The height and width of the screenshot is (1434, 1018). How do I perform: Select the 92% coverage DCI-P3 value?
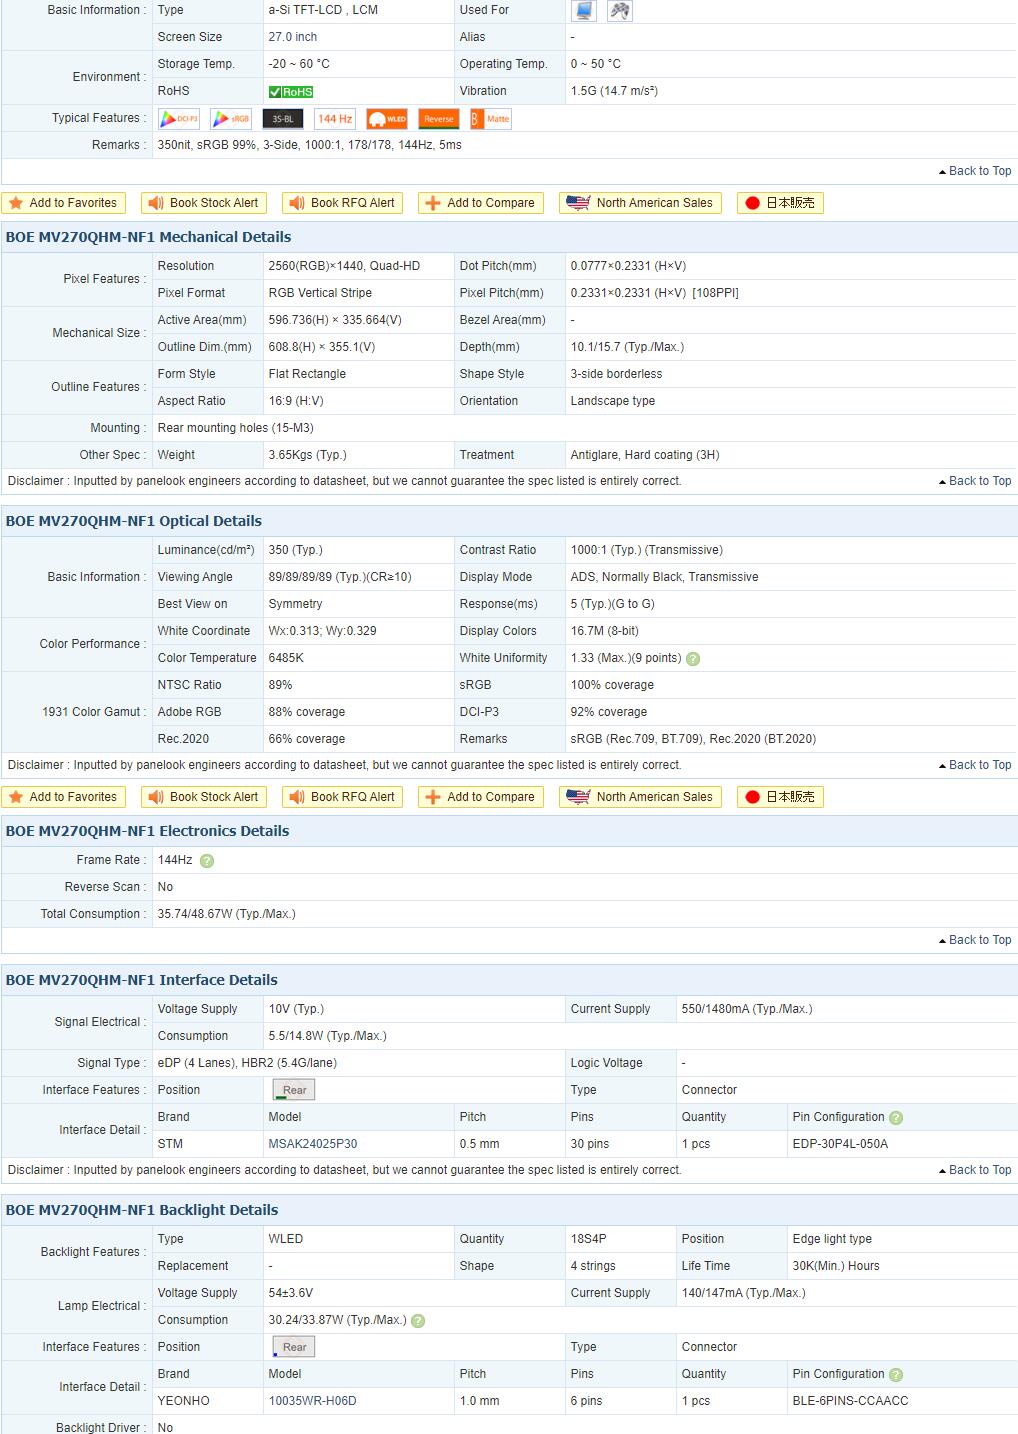(609, 712)
